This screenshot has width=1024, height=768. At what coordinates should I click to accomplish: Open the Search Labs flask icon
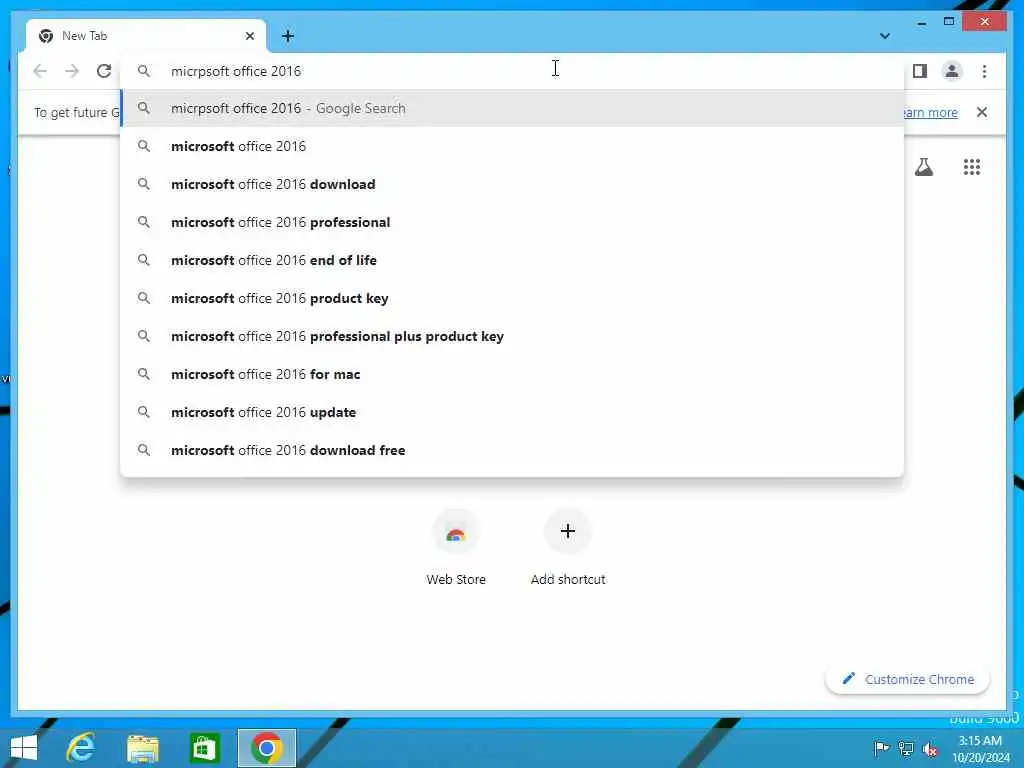pyautogui.click(x=924, y=167)
